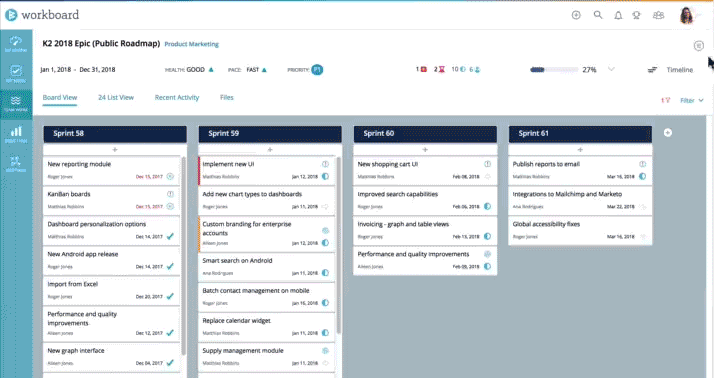Open the Filter dropdown

click(692, 100)
